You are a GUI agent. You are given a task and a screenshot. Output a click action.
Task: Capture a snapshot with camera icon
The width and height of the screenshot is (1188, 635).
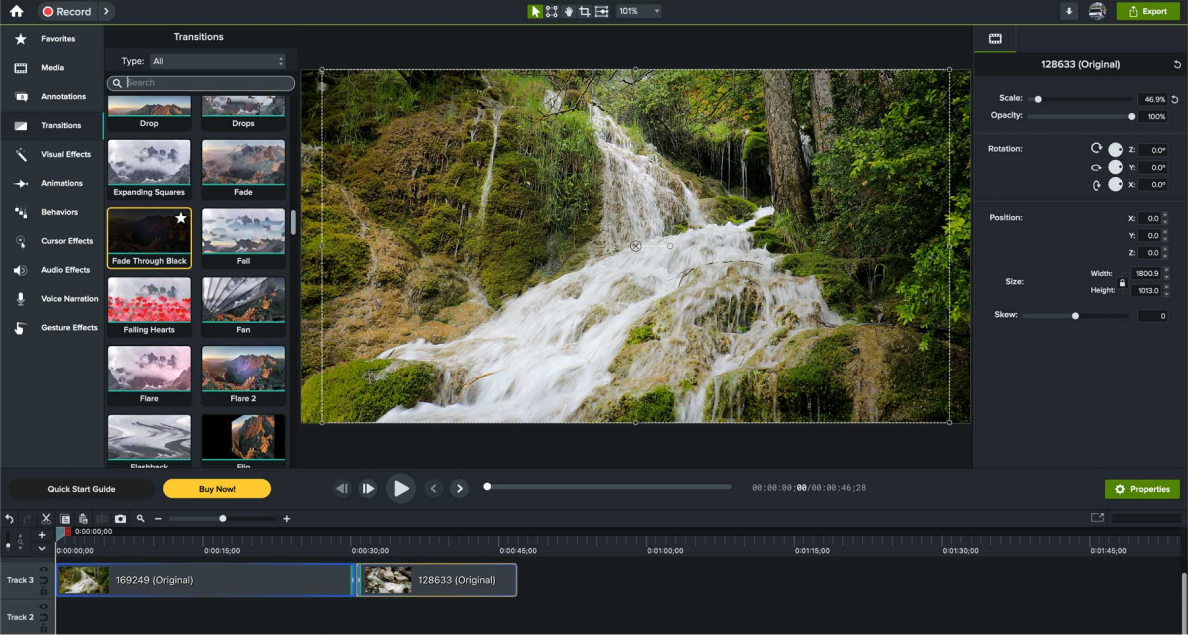click(120, 519)
